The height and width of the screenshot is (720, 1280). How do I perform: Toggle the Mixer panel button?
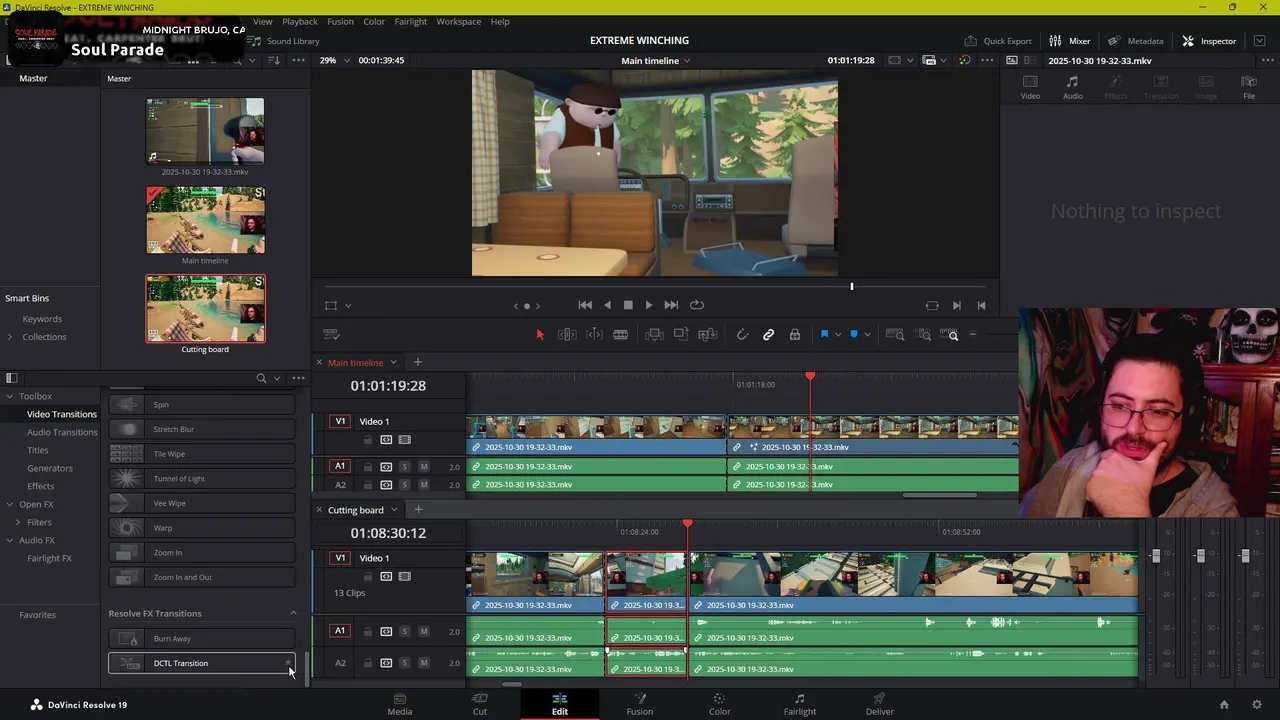[1070, 41]
